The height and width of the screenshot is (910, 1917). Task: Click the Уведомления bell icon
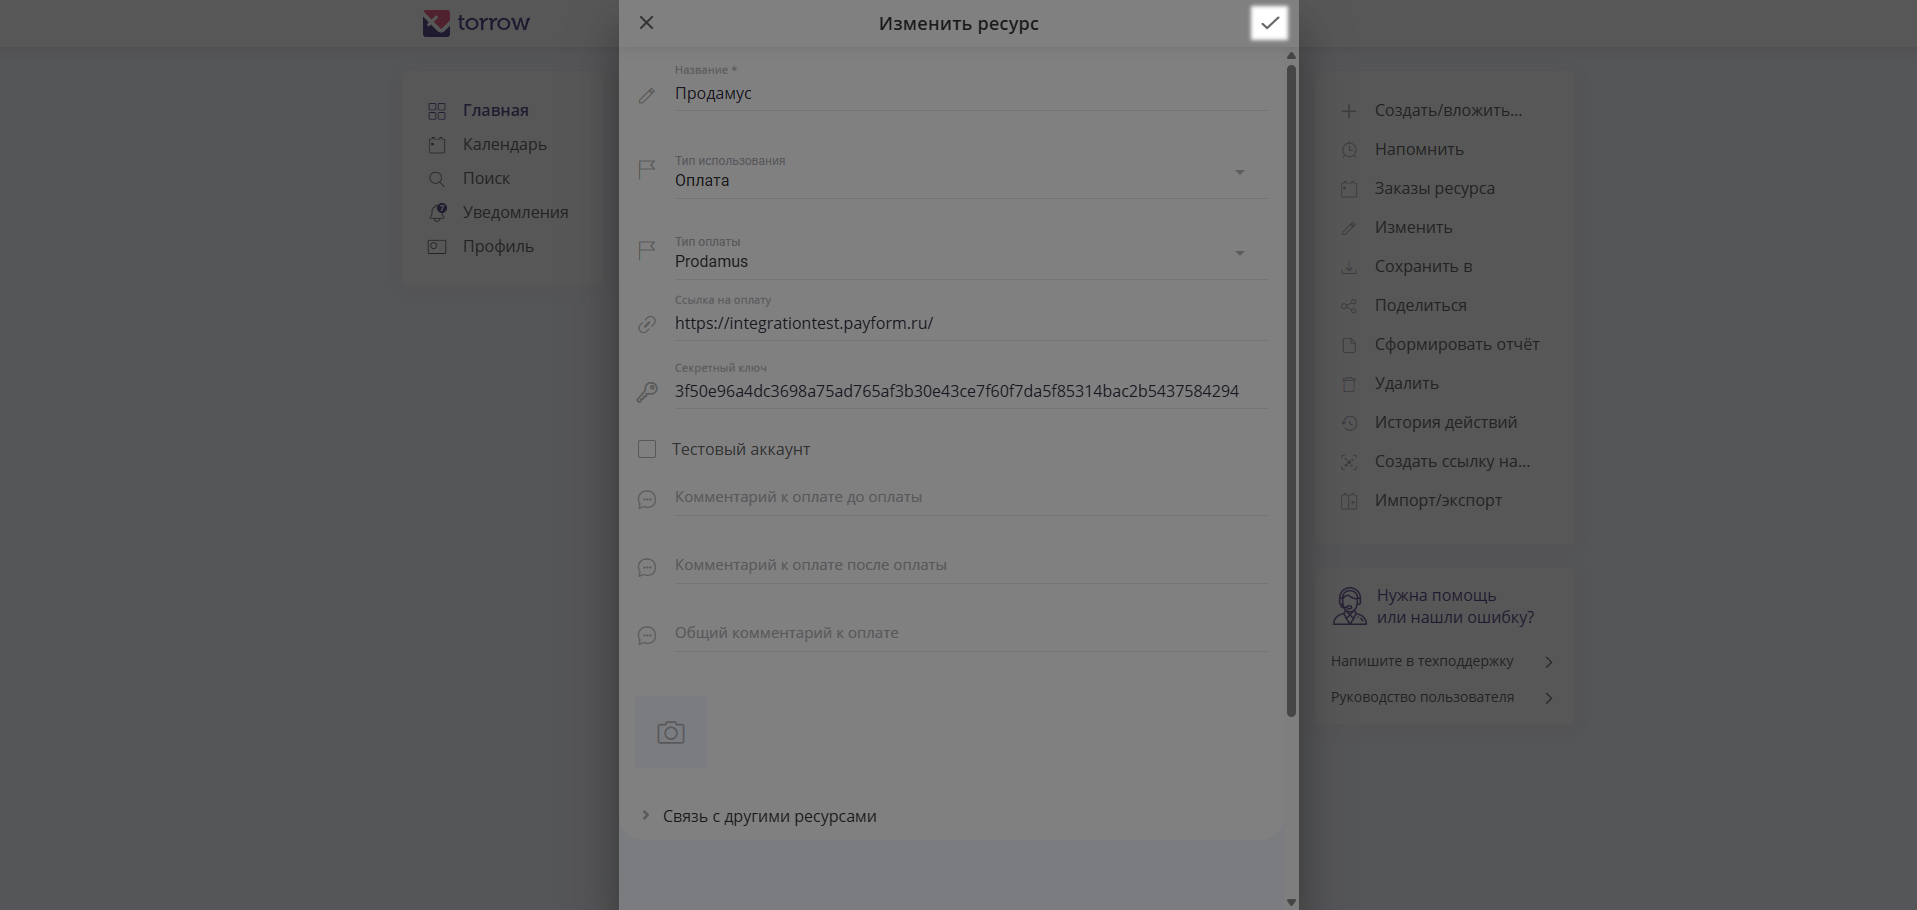[437, 212]
